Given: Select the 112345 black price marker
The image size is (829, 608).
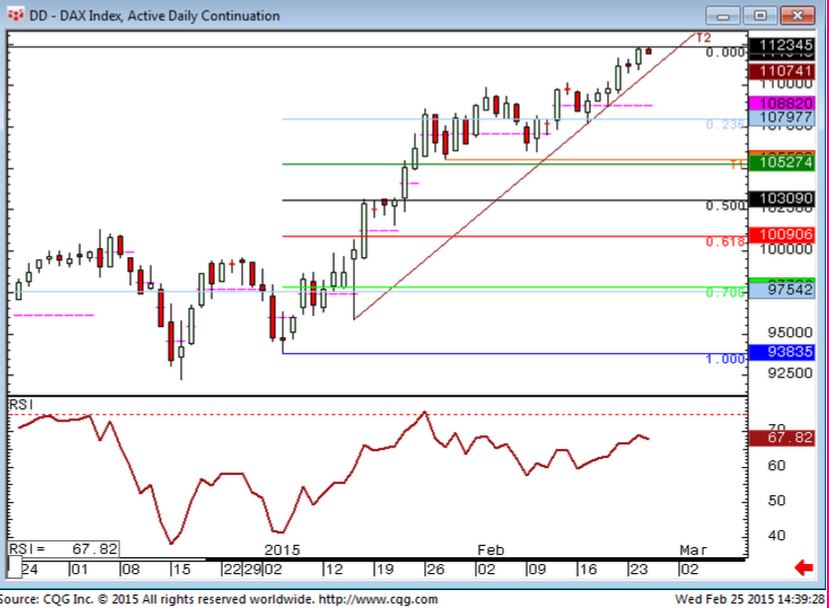Looking at the screenshot, I should tap(787, 46).
